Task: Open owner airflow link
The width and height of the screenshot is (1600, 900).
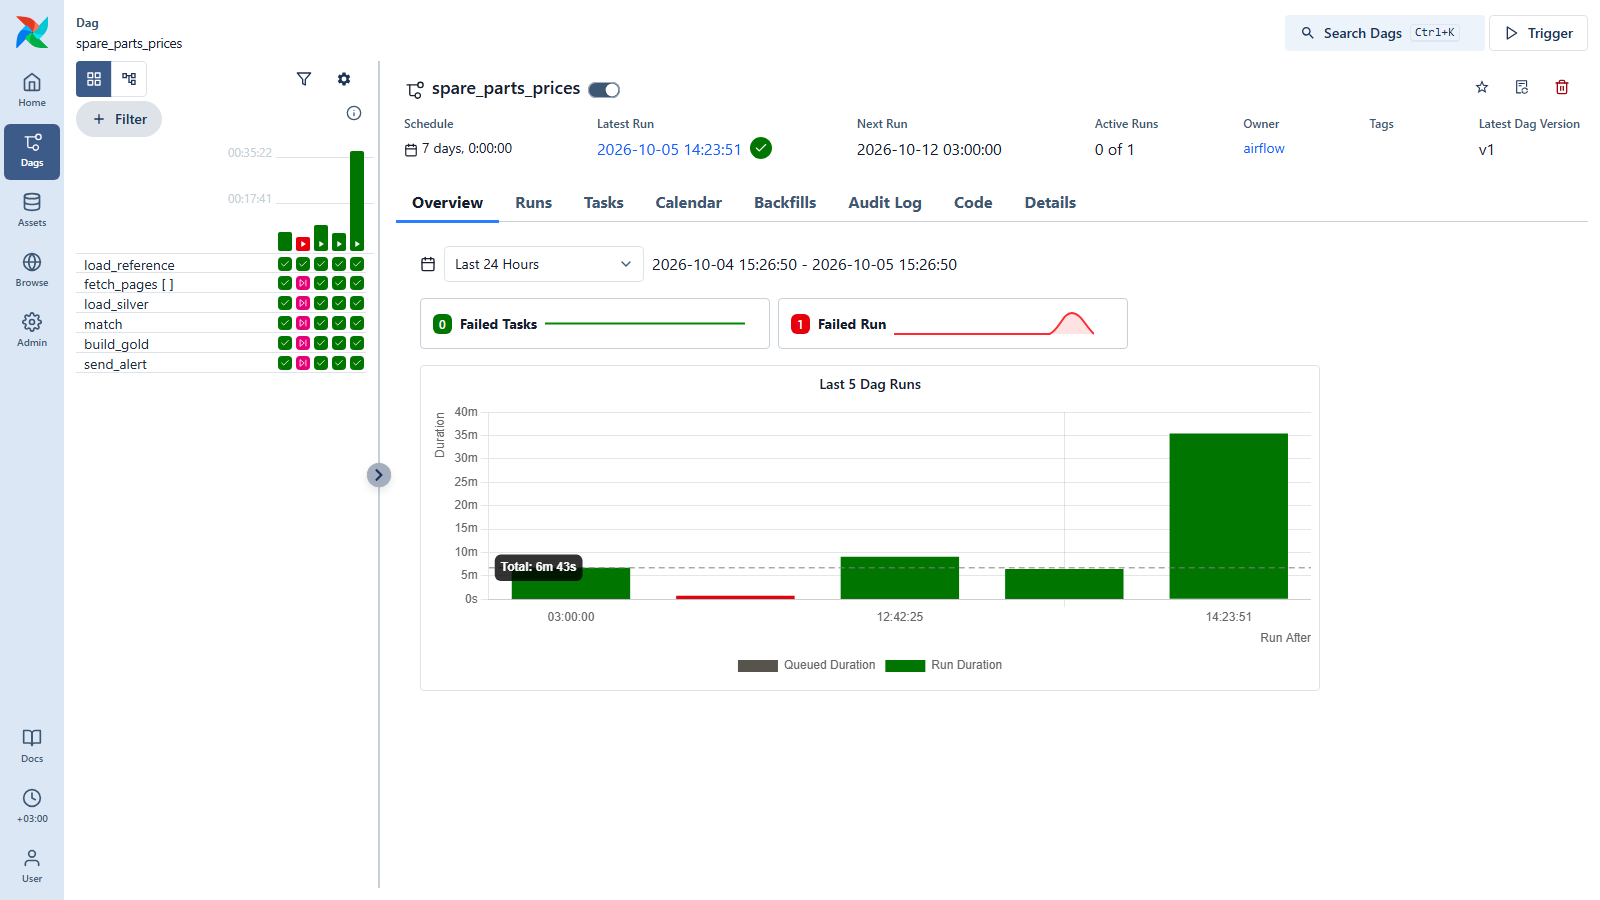Action: 1264,148
